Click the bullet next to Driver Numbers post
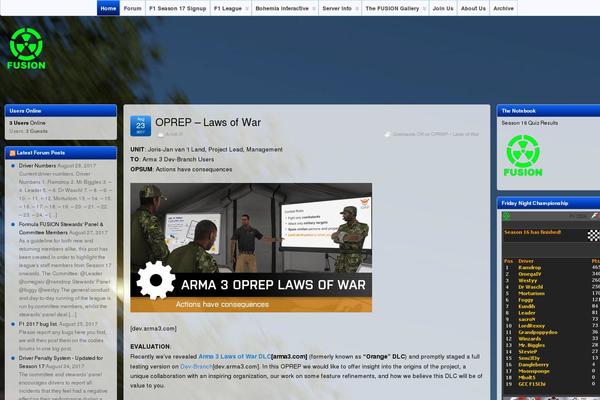 pos(13,166)
